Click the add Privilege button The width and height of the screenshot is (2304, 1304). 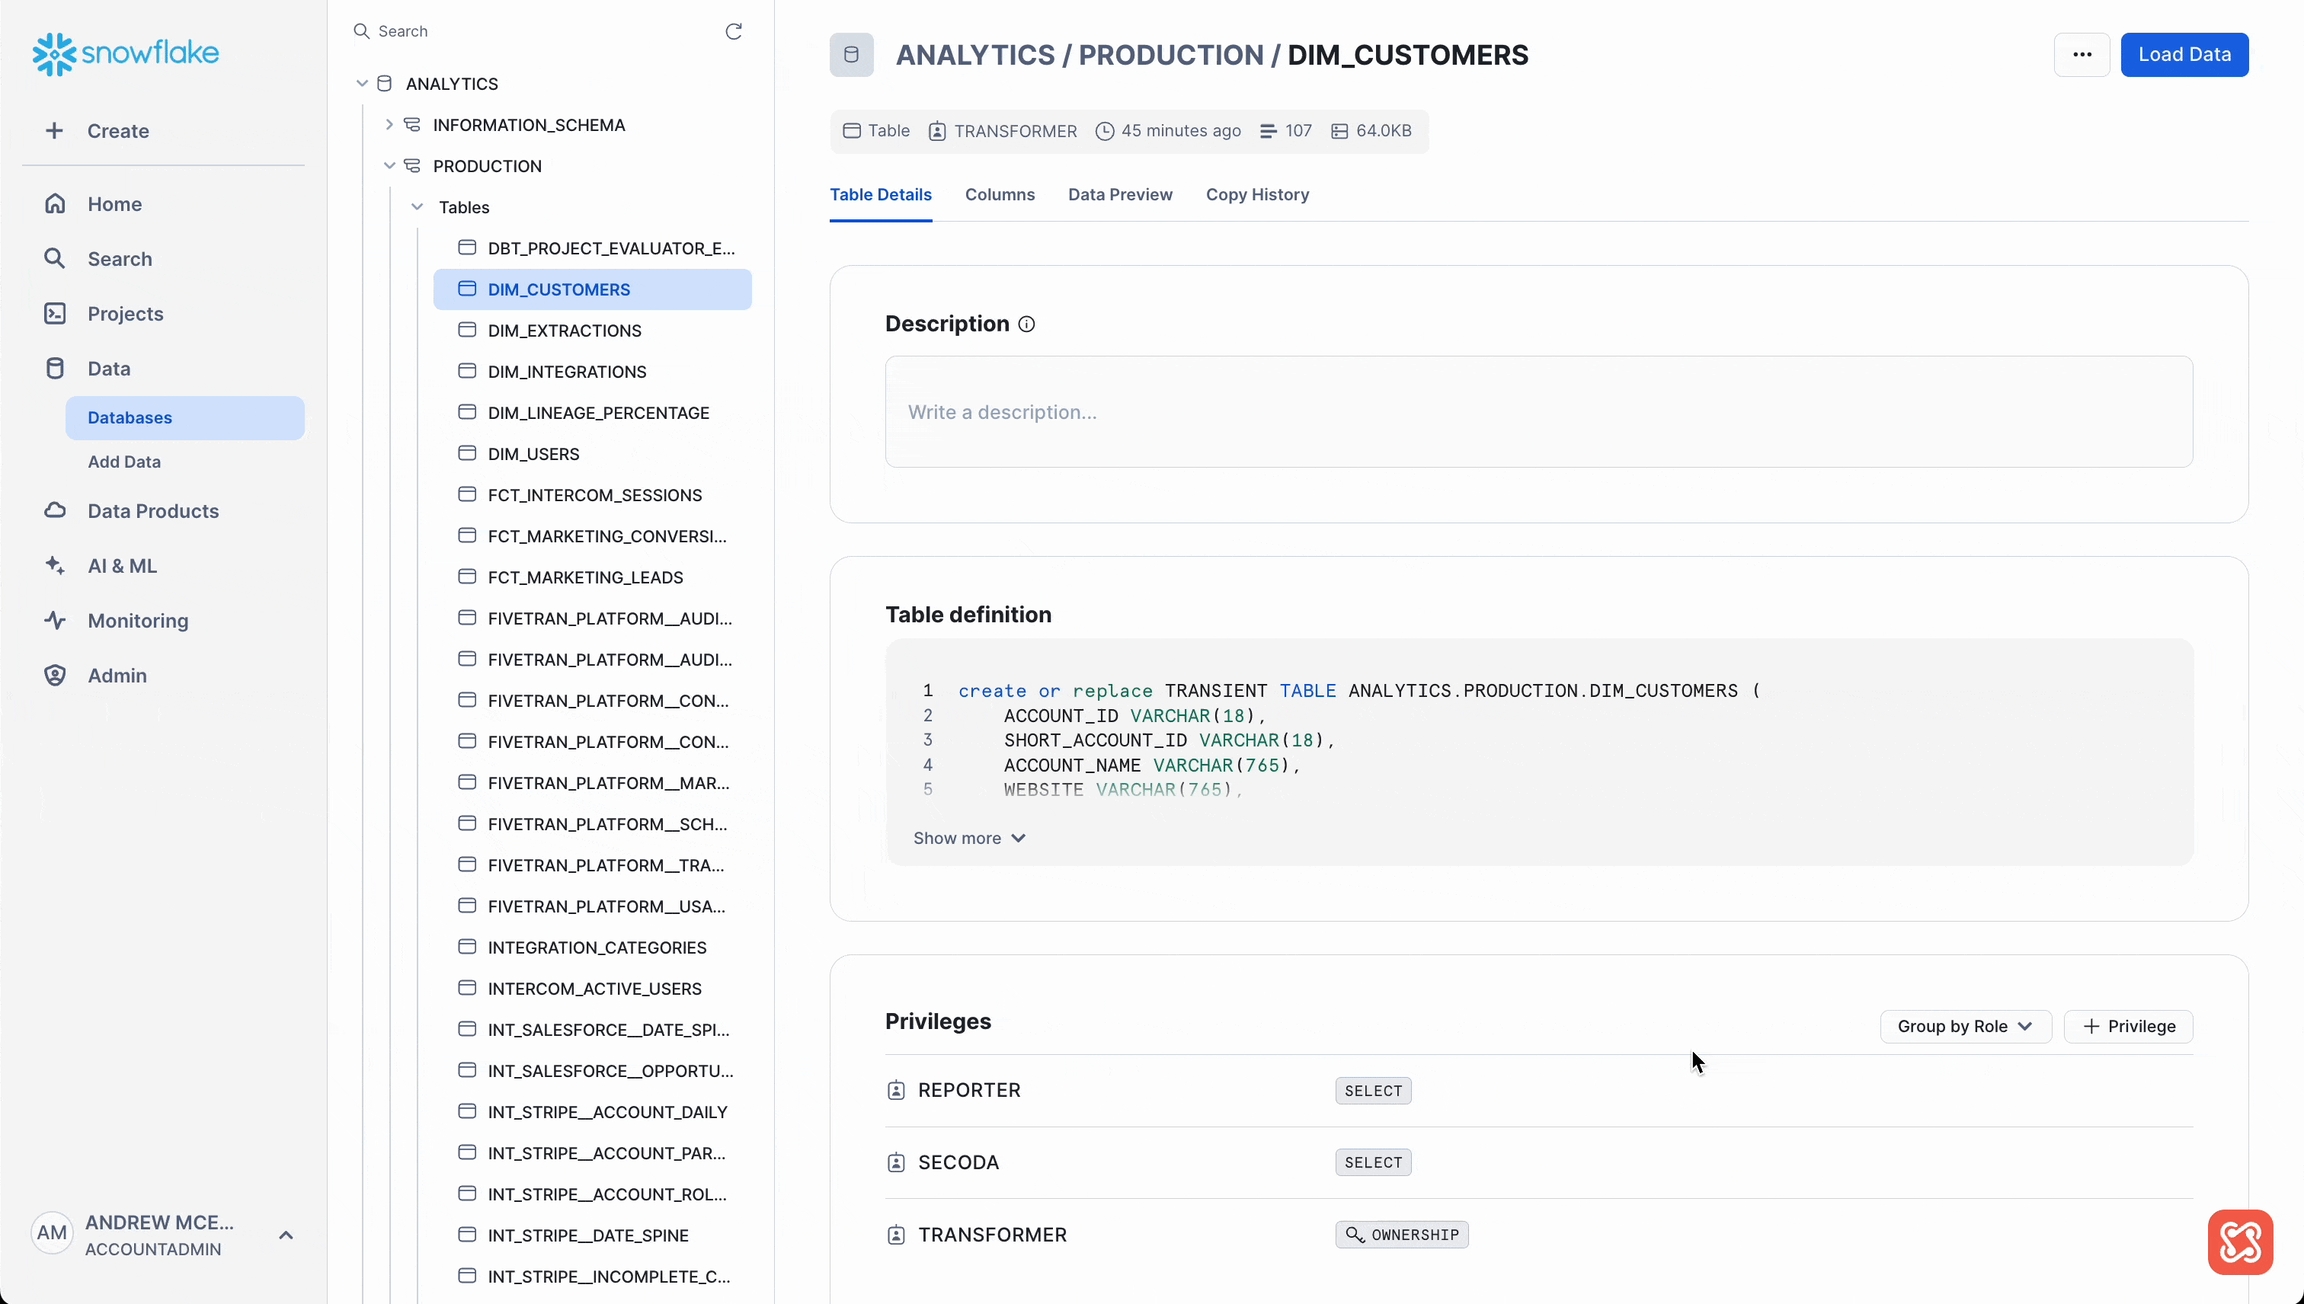coord(2128,1027)
